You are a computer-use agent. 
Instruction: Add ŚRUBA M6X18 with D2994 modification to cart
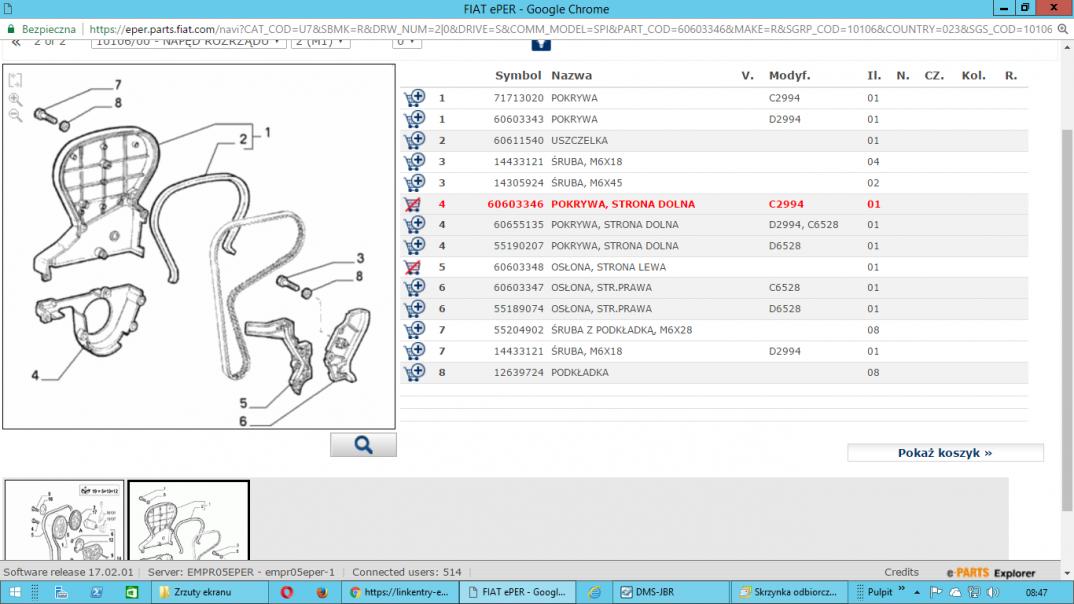click(414, 351)
